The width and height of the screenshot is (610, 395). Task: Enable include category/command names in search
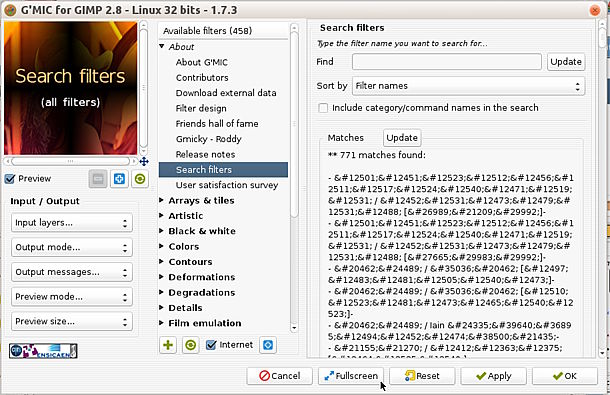323,108
